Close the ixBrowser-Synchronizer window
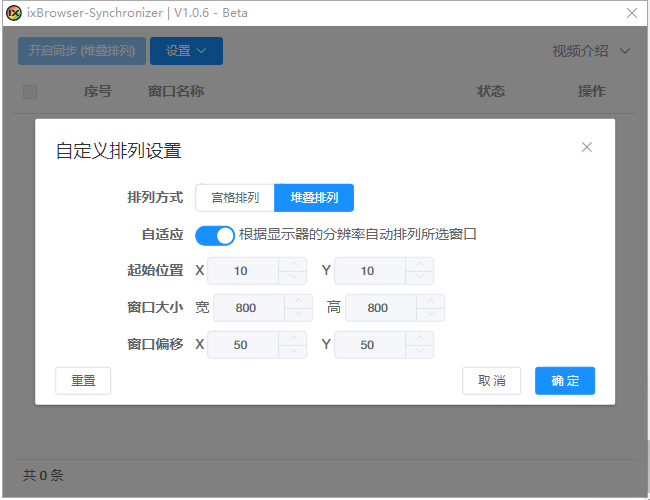Screen dimensions: 650x500 pyautogui.click(x=632, y=13)
